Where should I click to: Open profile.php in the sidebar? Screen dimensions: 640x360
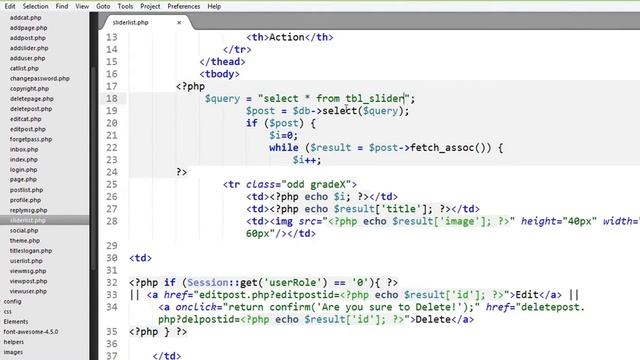pos(25,200)
